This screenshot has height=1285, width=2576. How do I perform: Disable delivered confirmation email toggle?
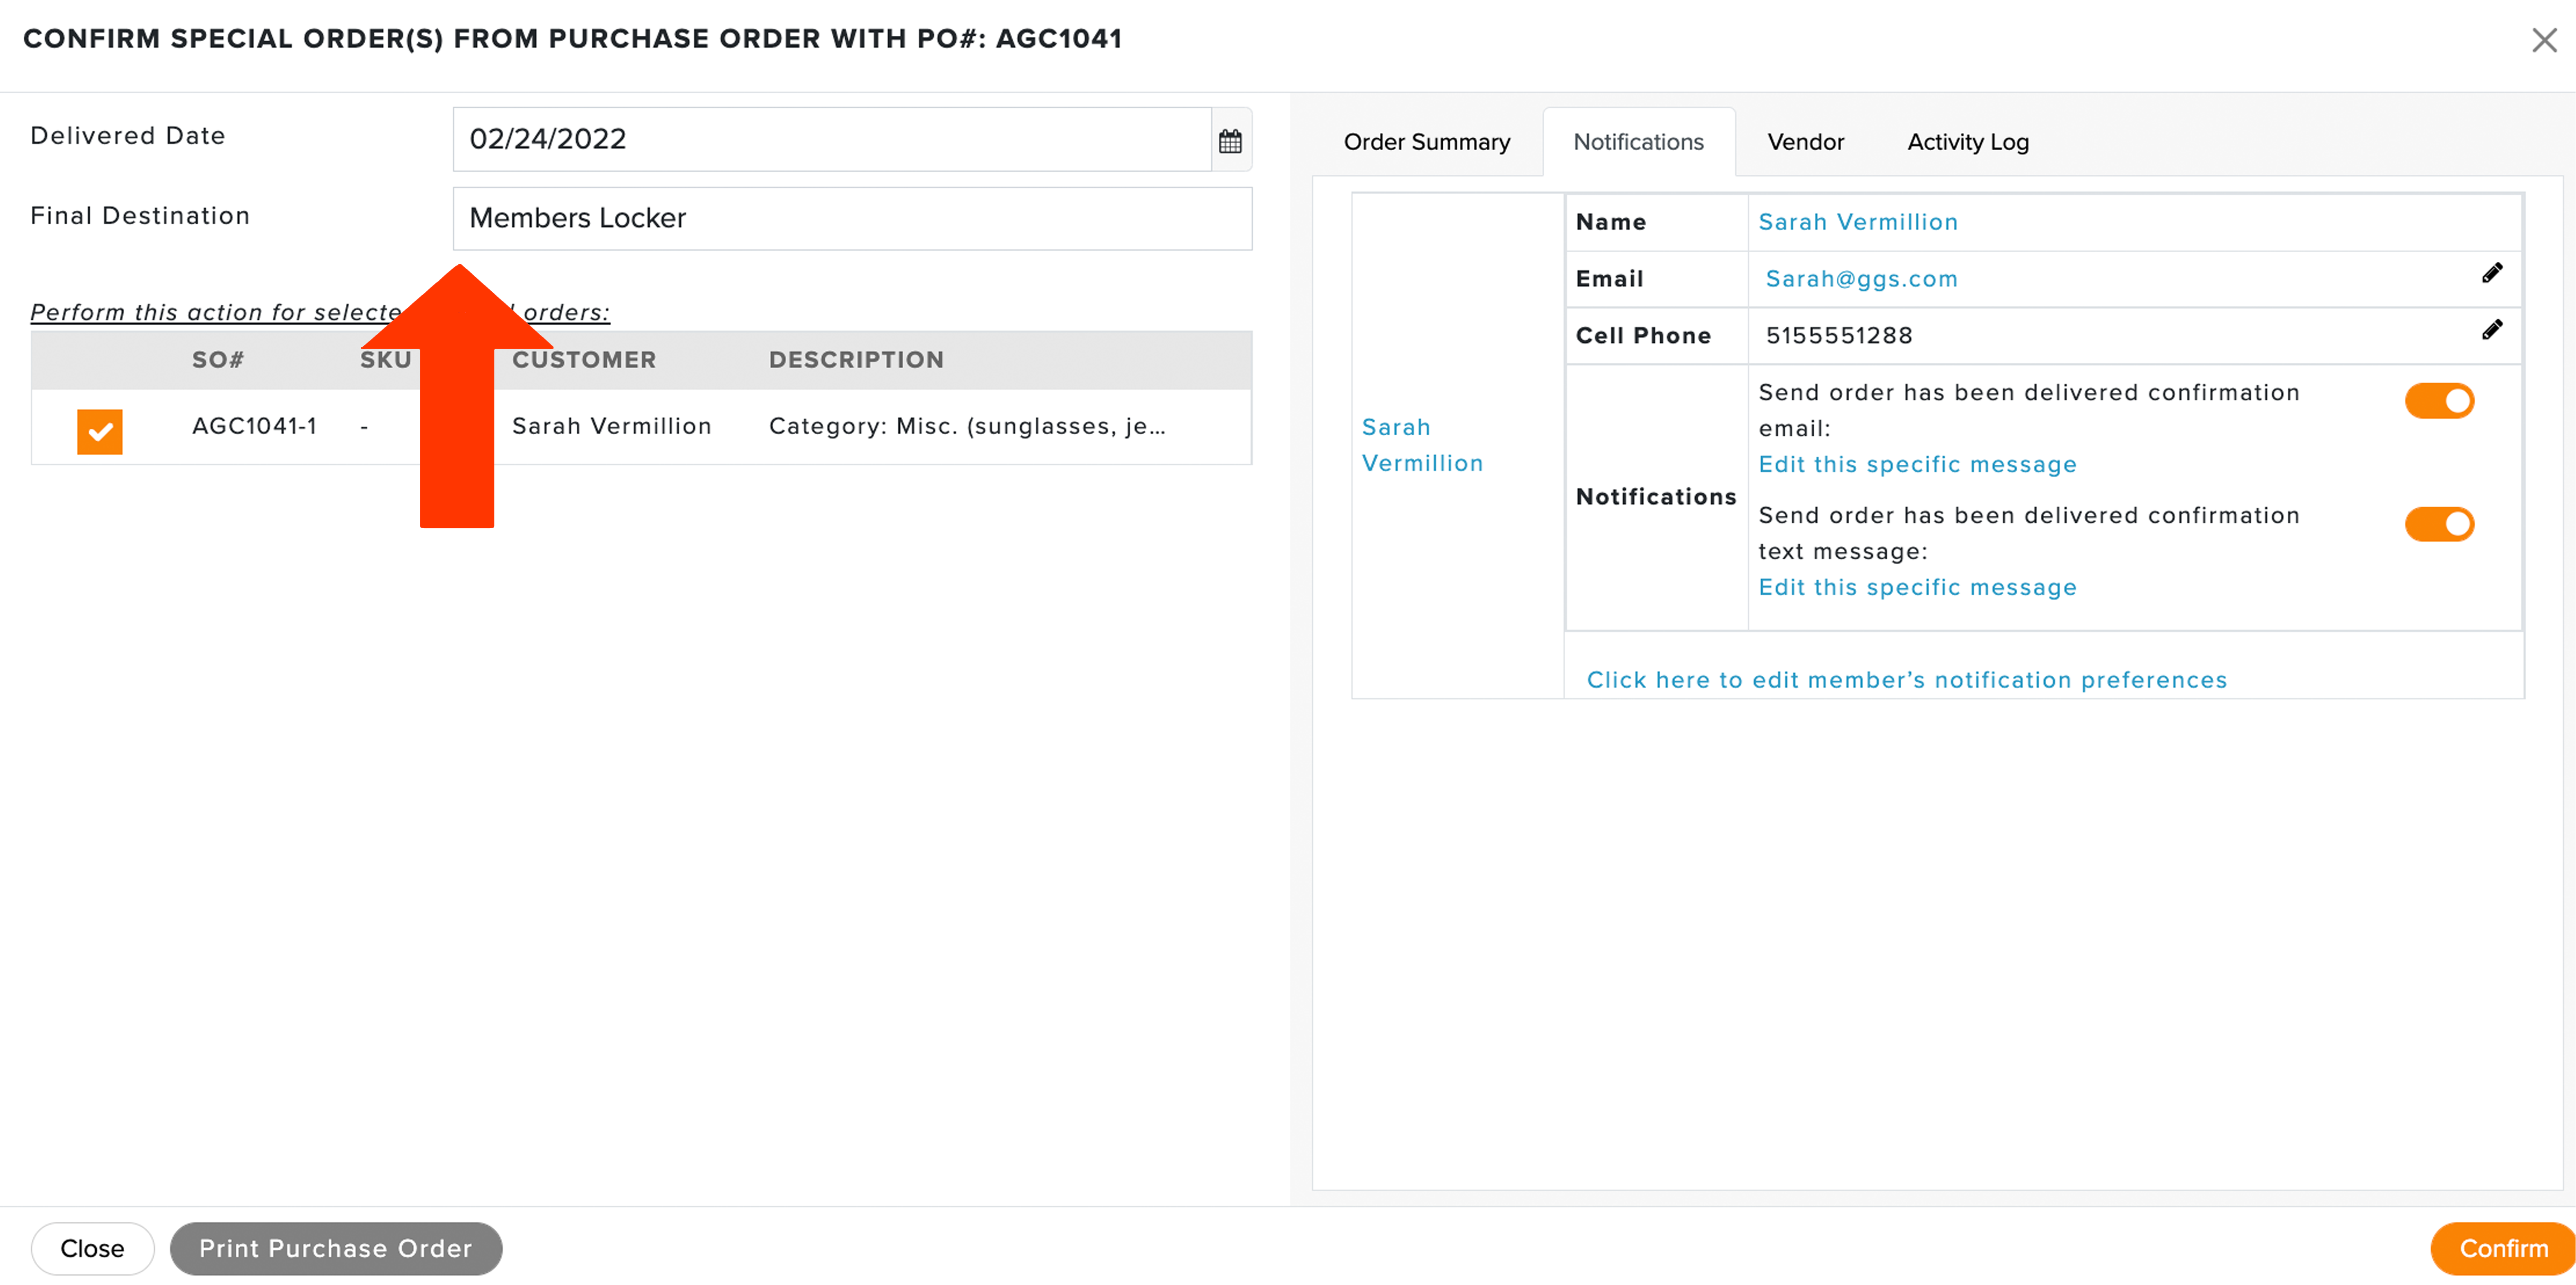[2439, 401]
